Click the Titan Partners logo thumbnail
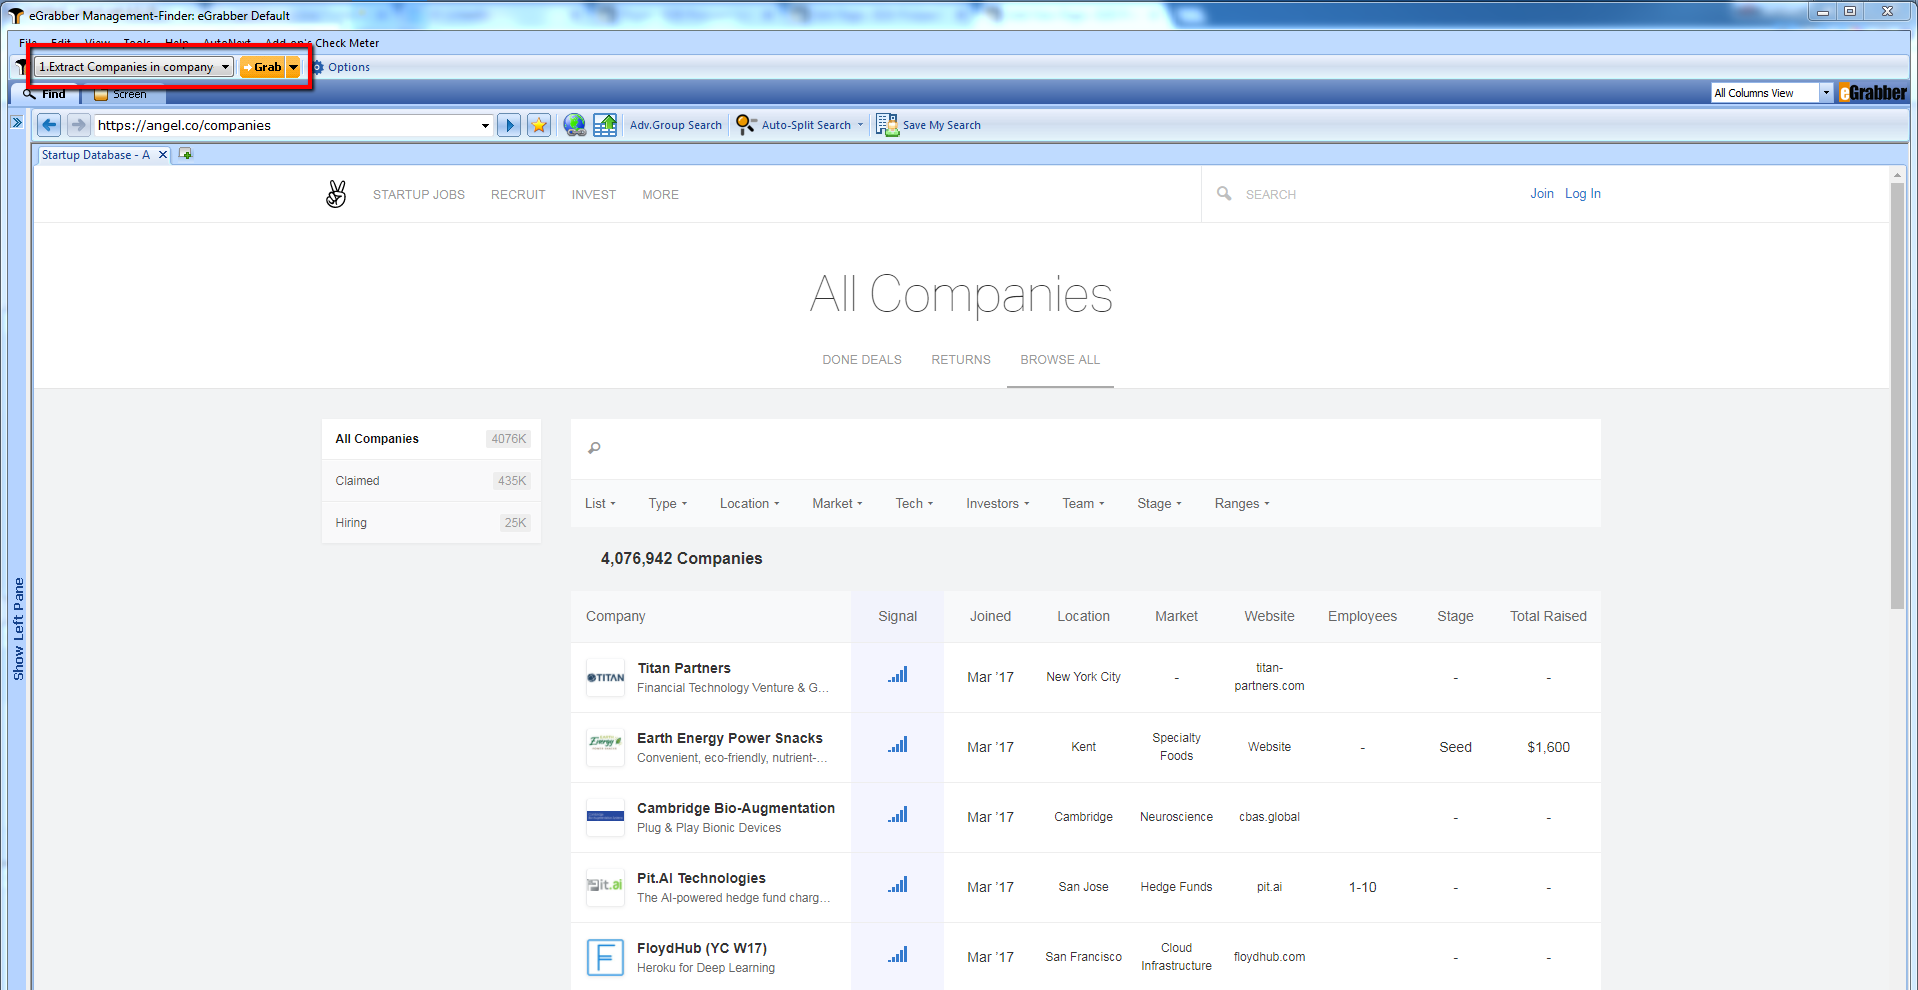1918x990 pixels. pos(605,678)
